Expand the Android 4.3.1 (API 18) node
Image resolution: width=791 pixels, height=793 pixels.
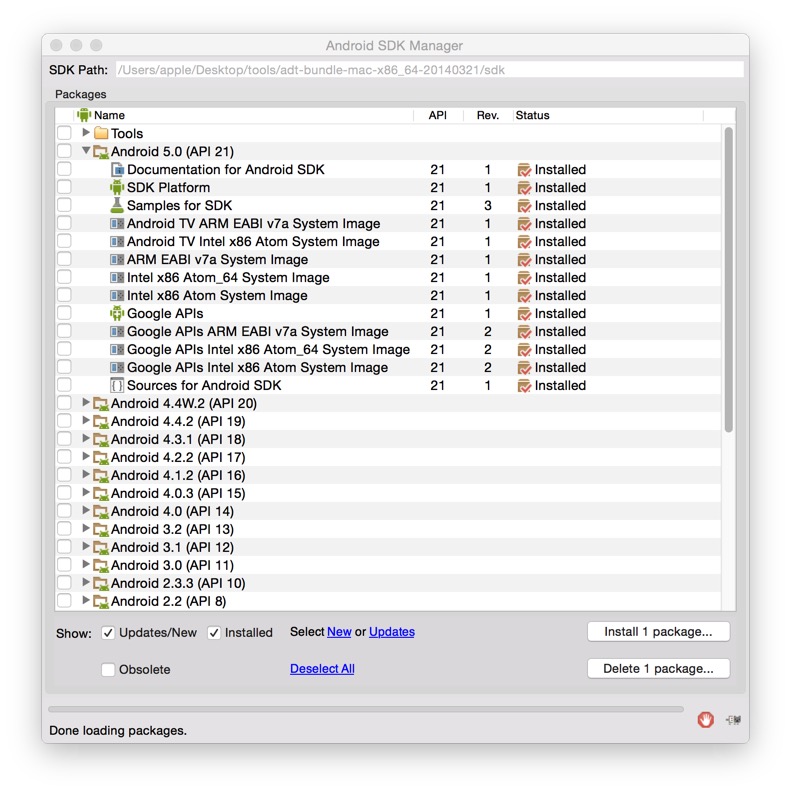[86, 438]
